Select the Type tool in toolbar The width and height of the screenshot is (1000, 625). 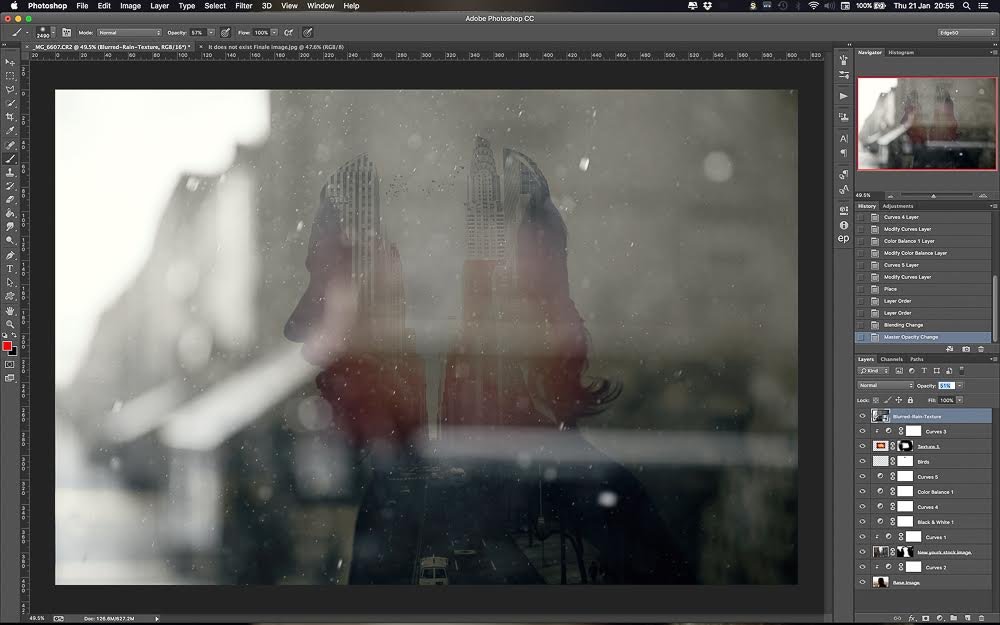tap(10, 268)
